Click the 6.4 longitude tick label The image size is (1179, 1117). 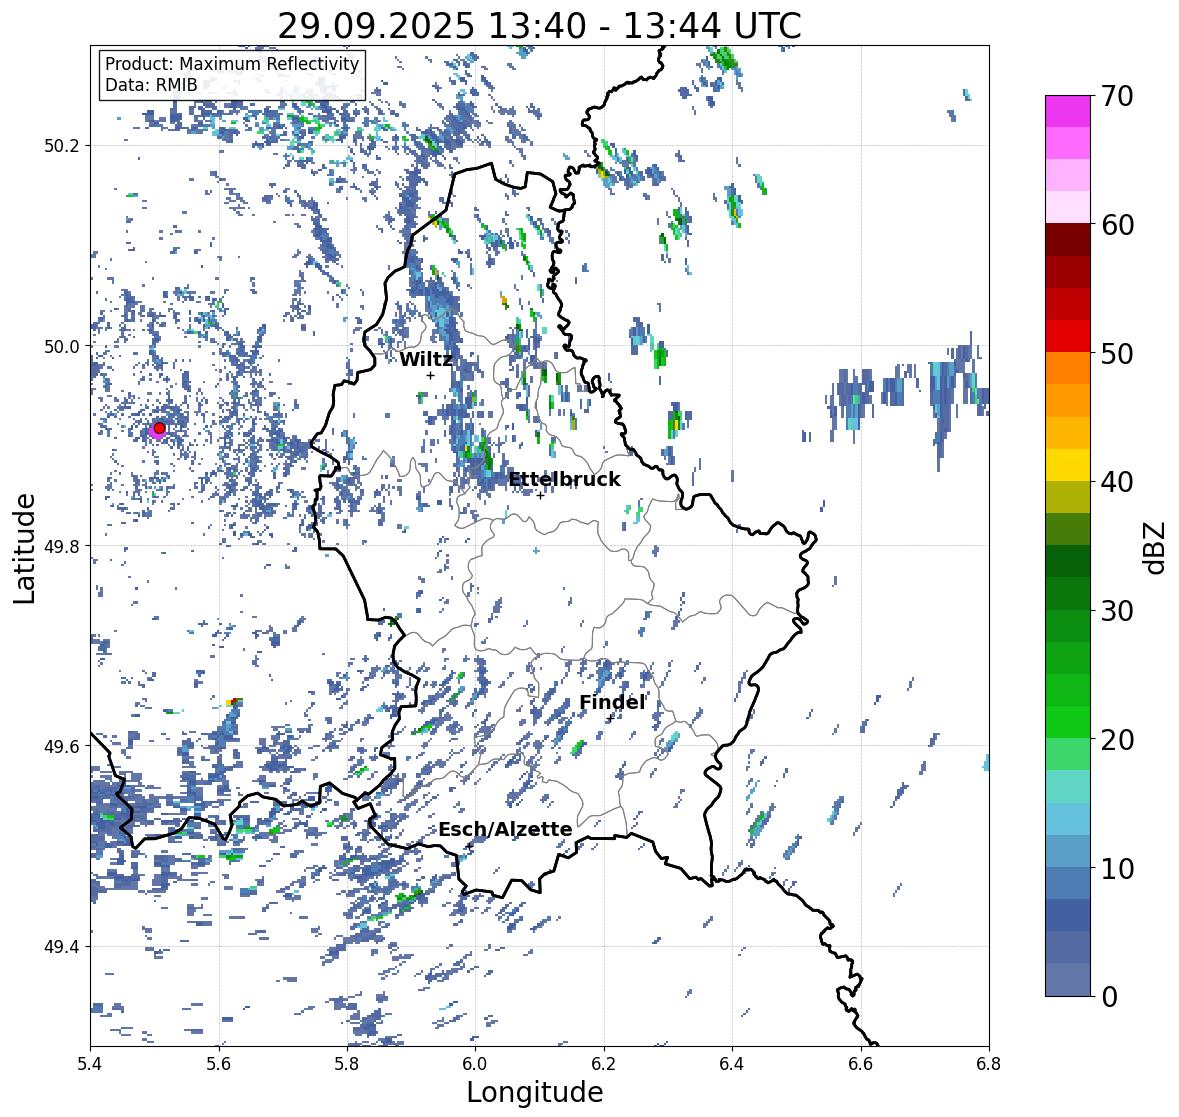coord(732,1064)
